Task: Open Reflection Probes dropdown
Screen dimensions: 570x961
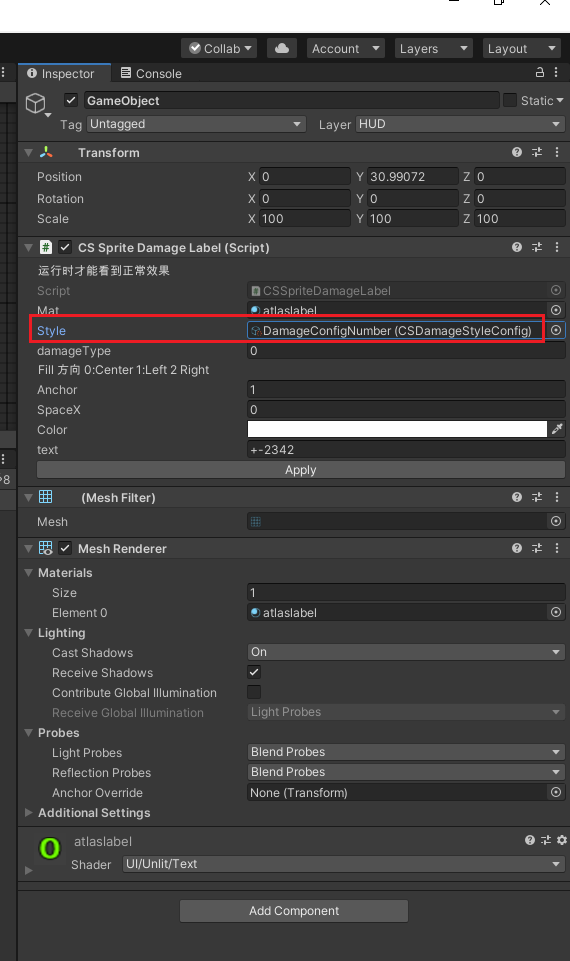Action: tap(406, 772)
